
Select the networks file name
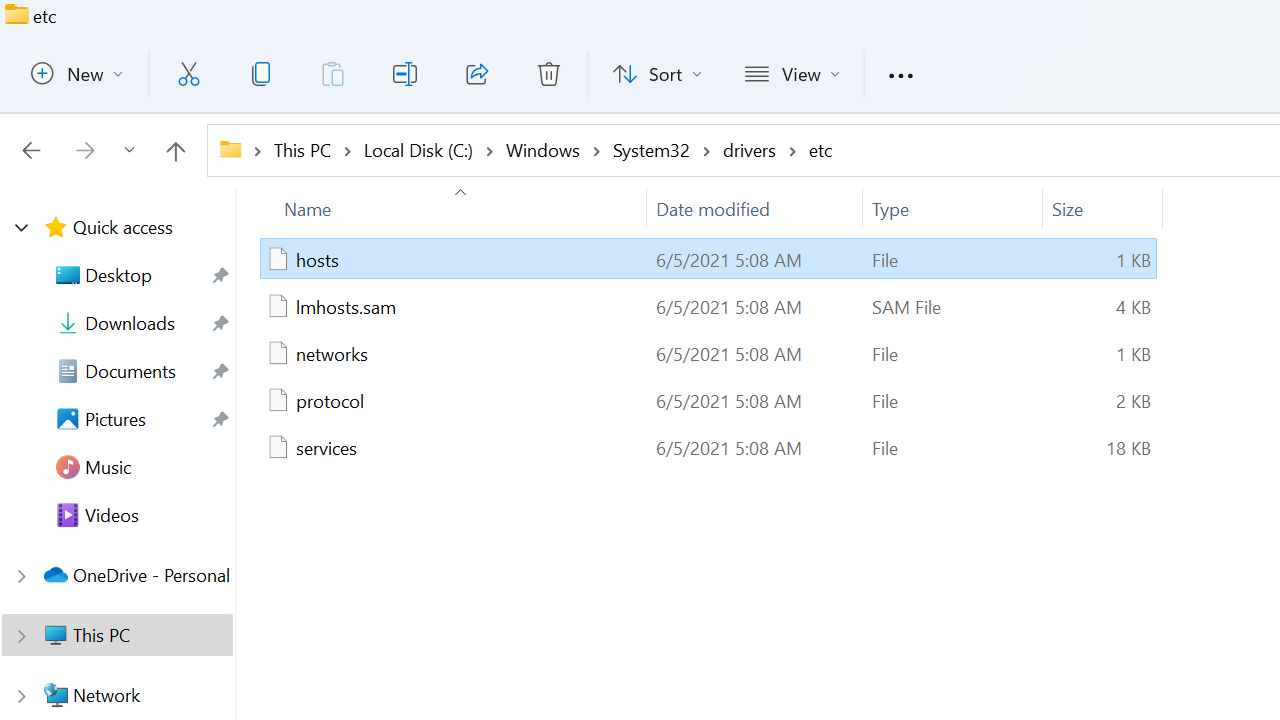point(332,354)
